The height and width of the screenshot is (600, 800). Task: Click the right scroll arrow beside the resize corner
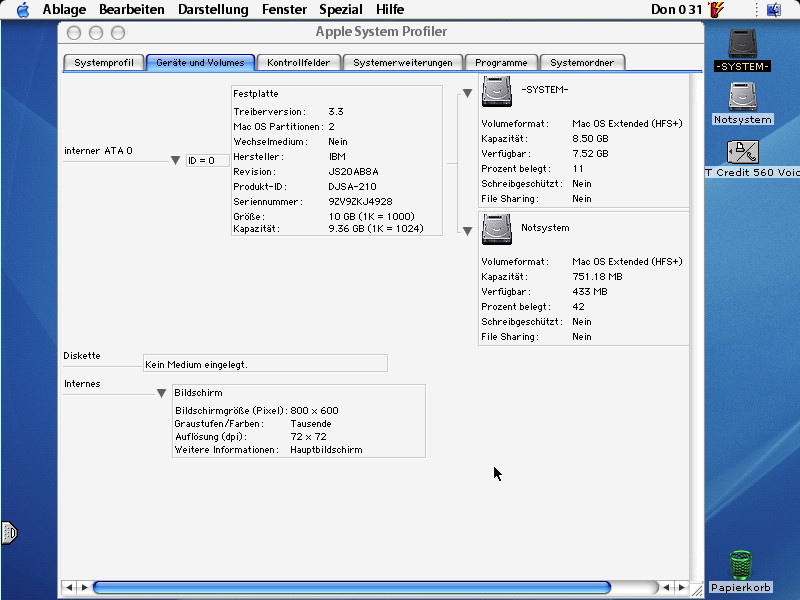click(x=681, y=587)
